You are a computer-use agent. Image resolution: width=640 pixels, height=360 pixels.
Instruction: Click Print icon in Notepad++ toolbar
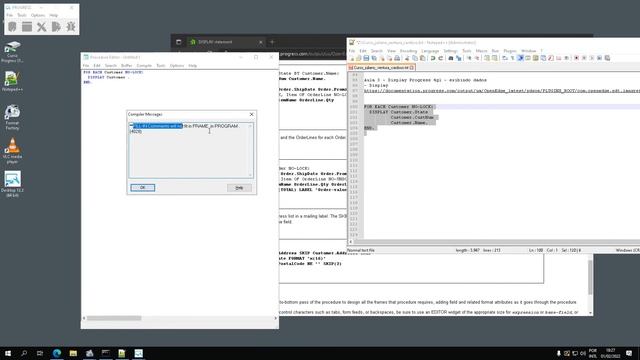[397, 58]
